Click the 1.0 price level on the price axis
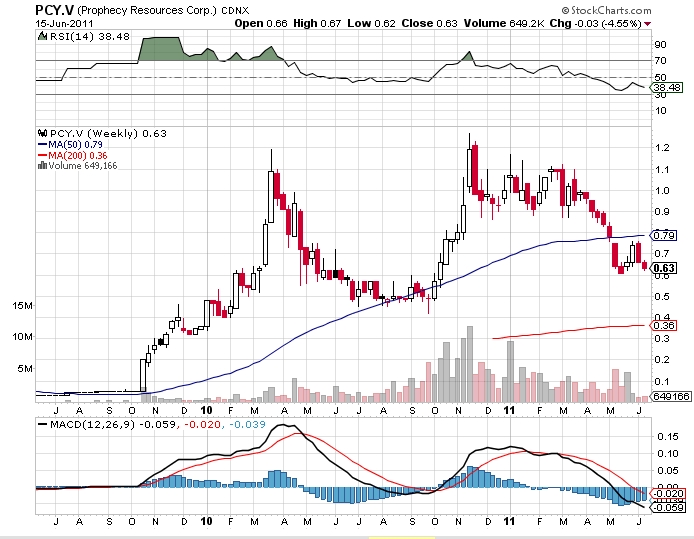This screenshot has width=694, height=539. tap(661, 190)
